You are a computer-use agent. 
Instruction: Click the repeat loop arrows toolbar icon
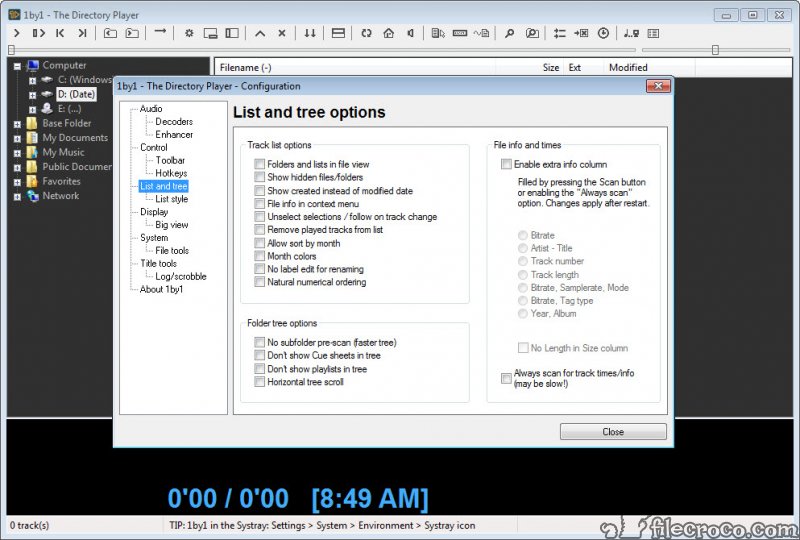(366, 33)
